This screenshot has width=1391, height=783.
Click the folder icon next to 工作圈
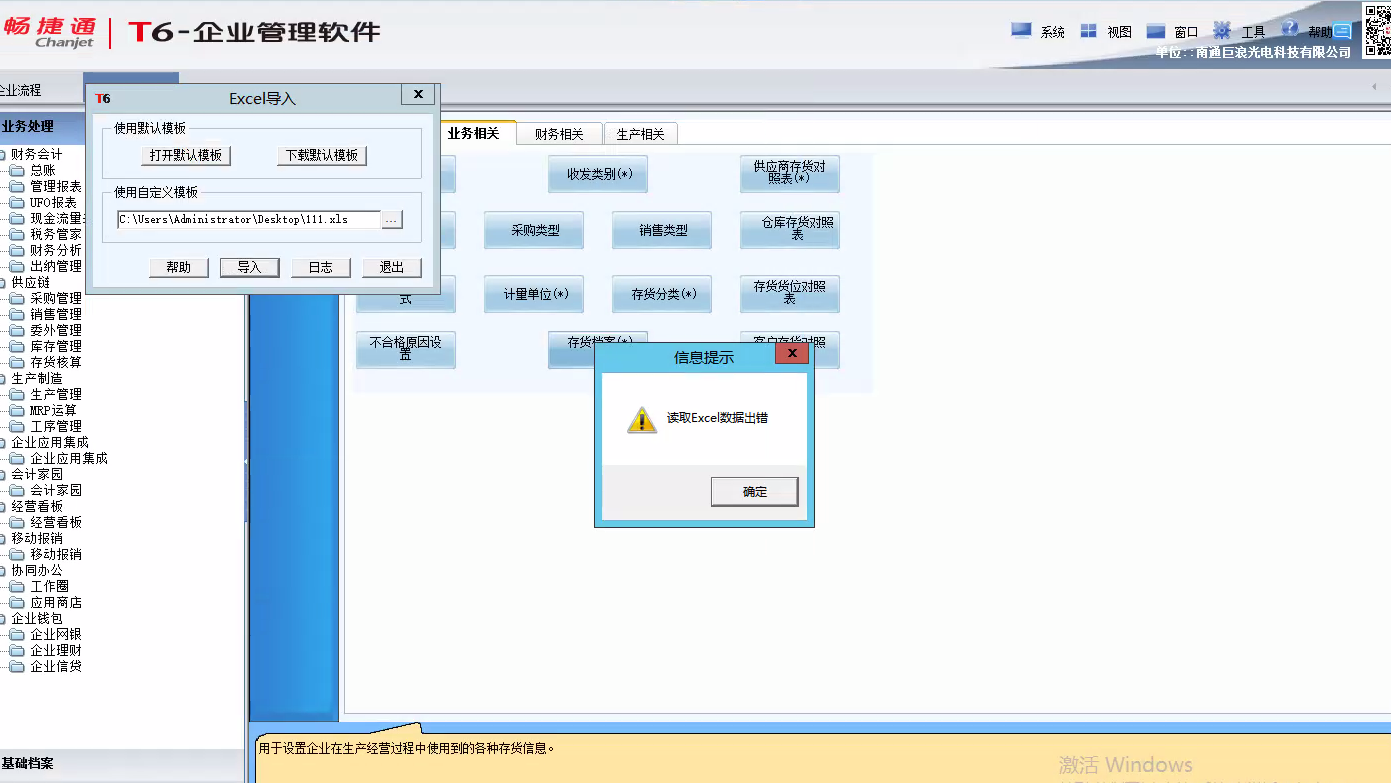(x=17, y=586)
